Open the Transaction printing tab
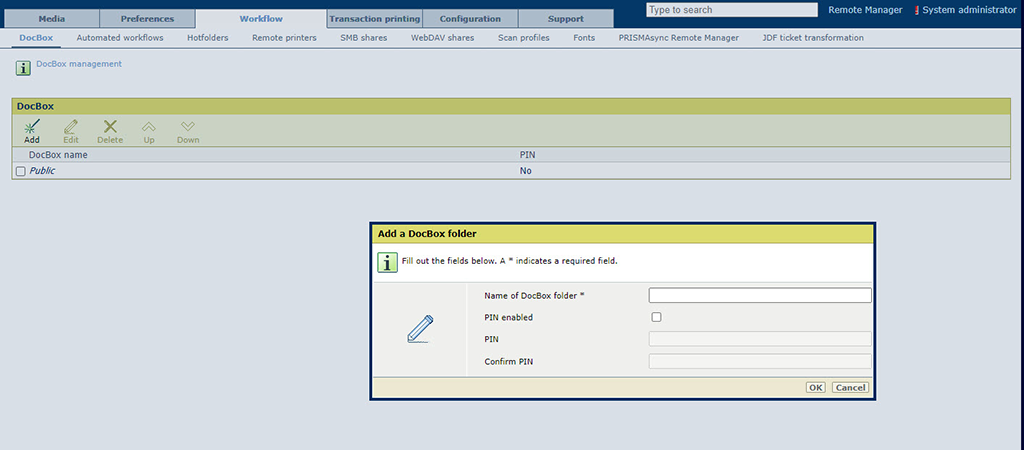 pos(374,19)
